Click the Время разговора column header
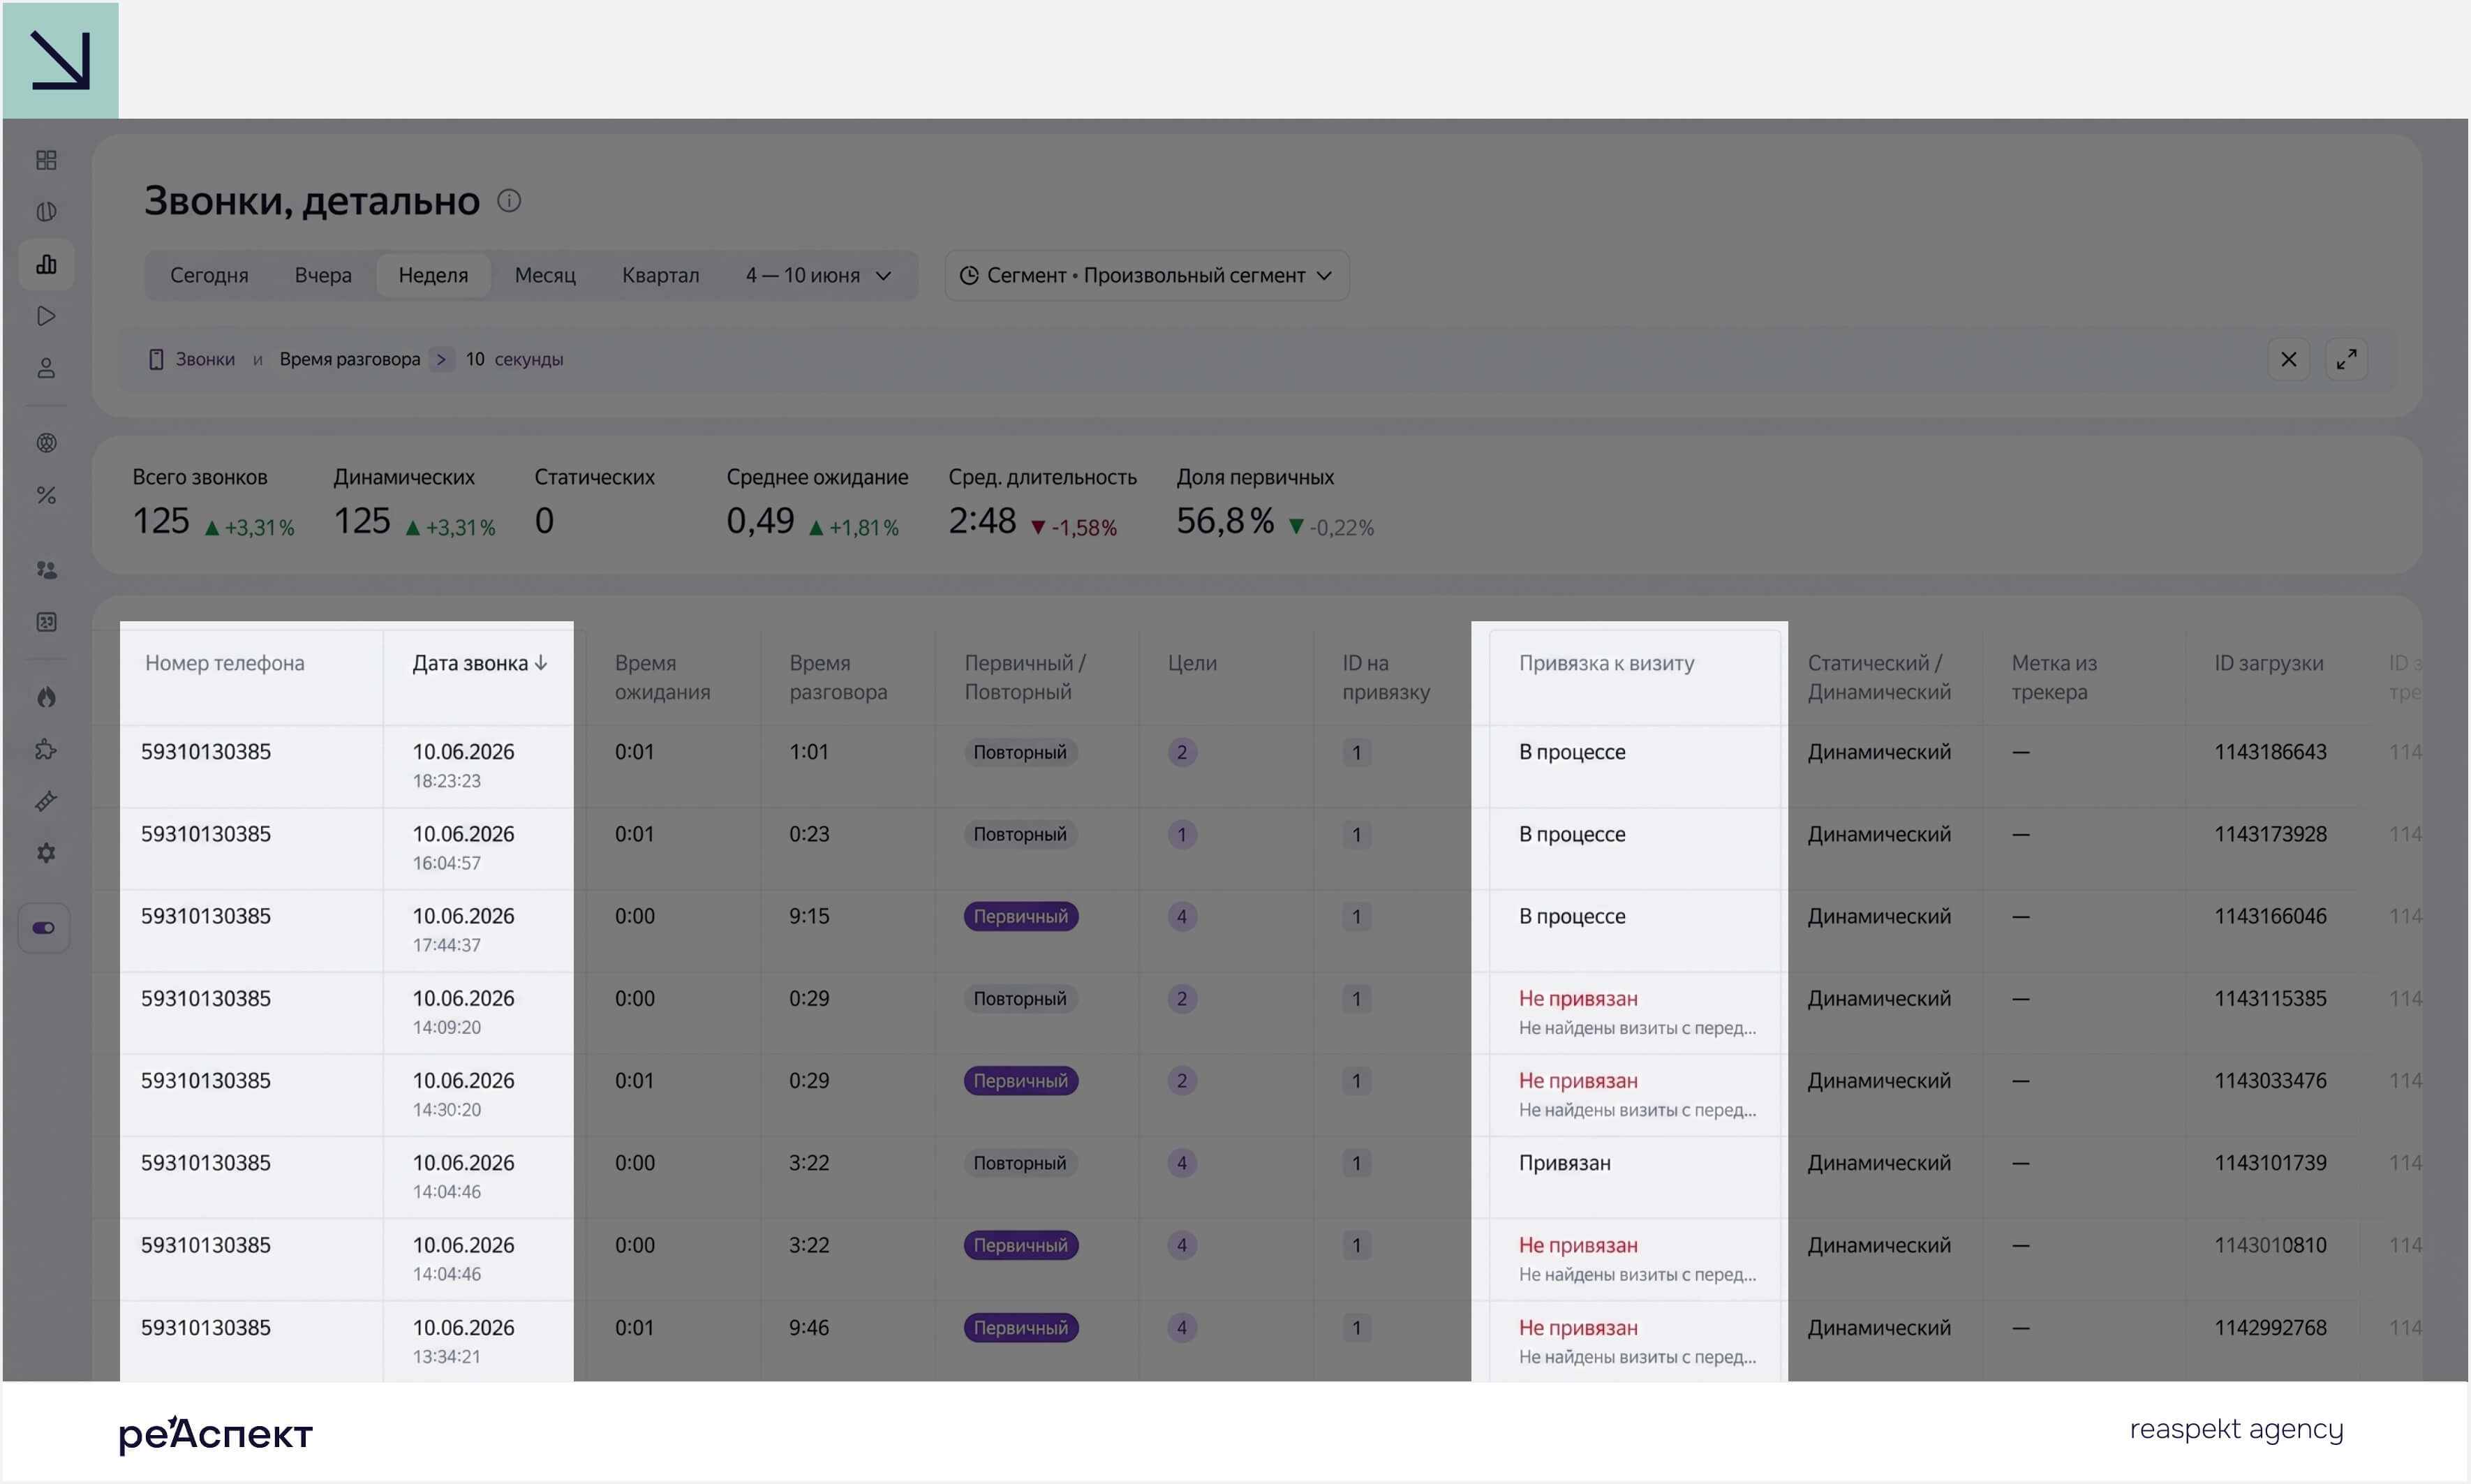Viewport: 2471px width, 1484px height. [x=838, y=677]
